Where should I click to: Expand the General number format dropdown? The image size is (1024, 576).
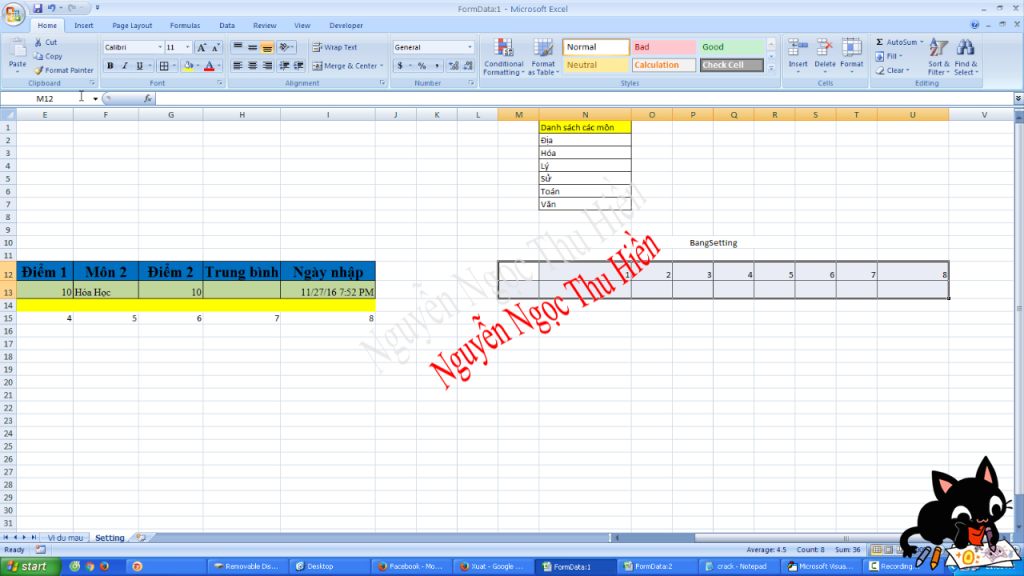[470, 47]
